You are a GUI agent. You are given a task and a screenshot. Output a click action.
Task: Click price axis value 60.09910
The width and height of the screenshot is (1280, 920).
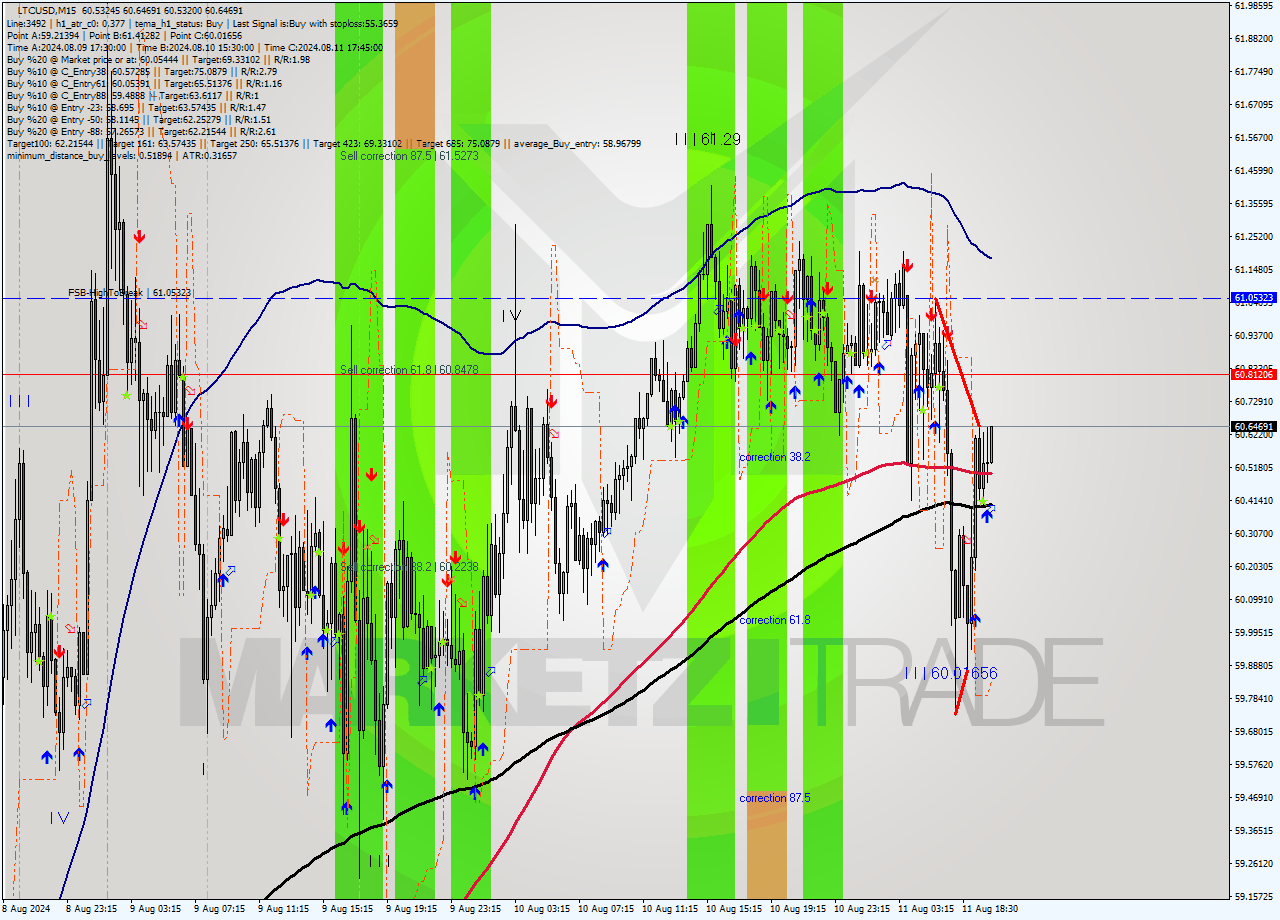[1254, 599]
